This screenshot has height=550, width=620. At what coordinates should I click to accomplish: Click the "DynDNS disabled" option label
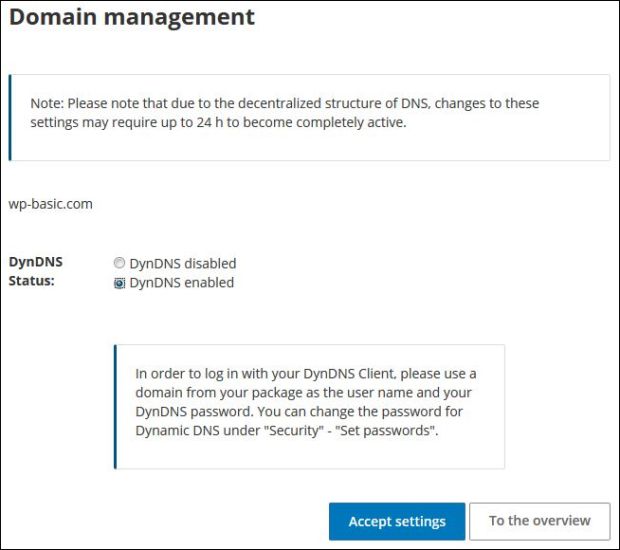point(183,264)
